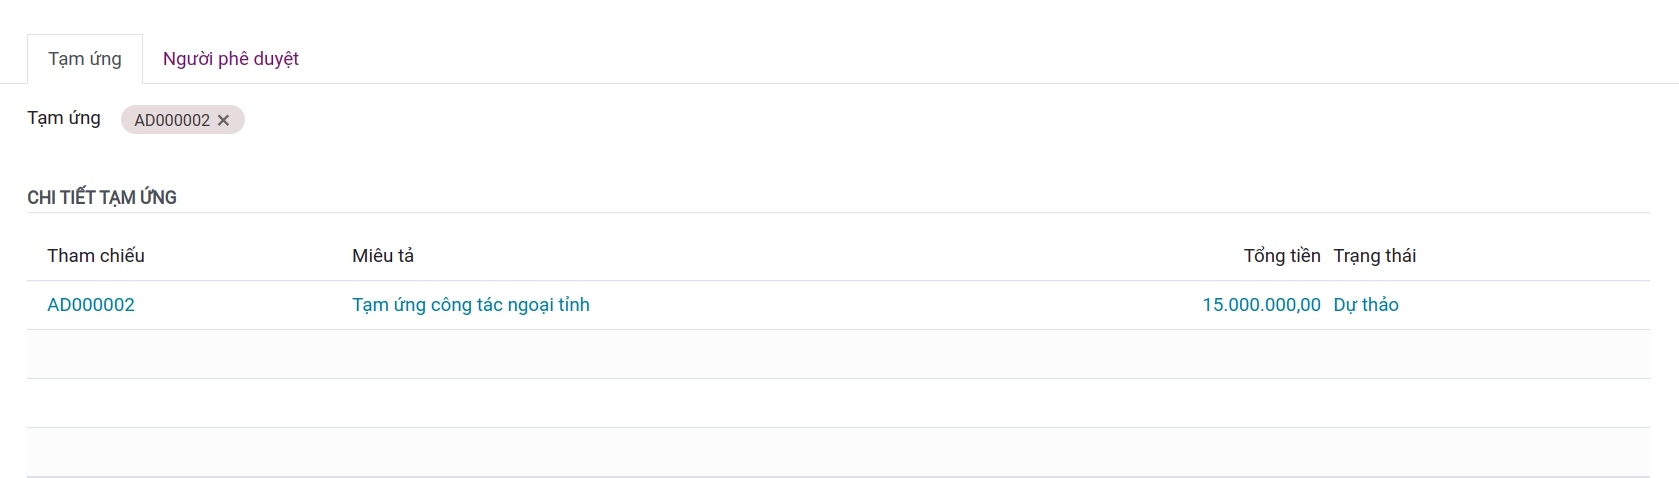Click empty row space right of Dự thảo
Viewport: 1679px width, 478px height.
pos(1525,305)
